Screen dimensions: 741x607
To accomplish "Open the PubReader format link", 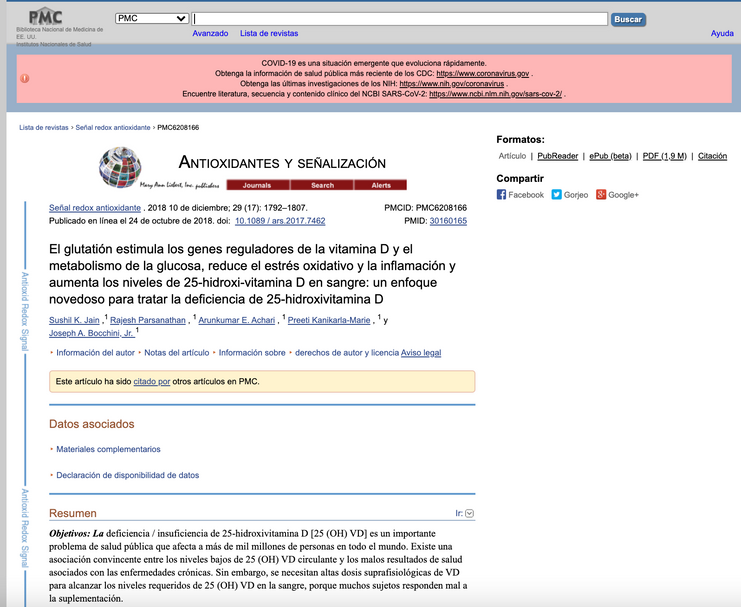I will coord(557,156).
